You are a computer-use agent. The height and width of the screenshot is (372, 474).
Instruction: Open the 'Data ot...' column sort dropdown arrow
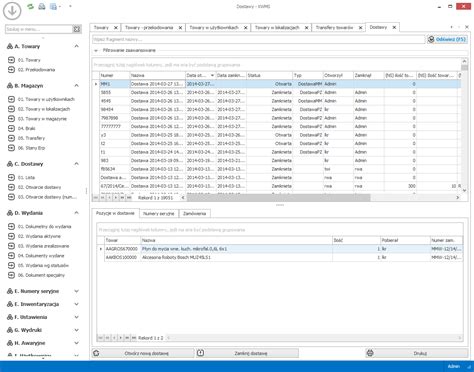click(212, 76)
